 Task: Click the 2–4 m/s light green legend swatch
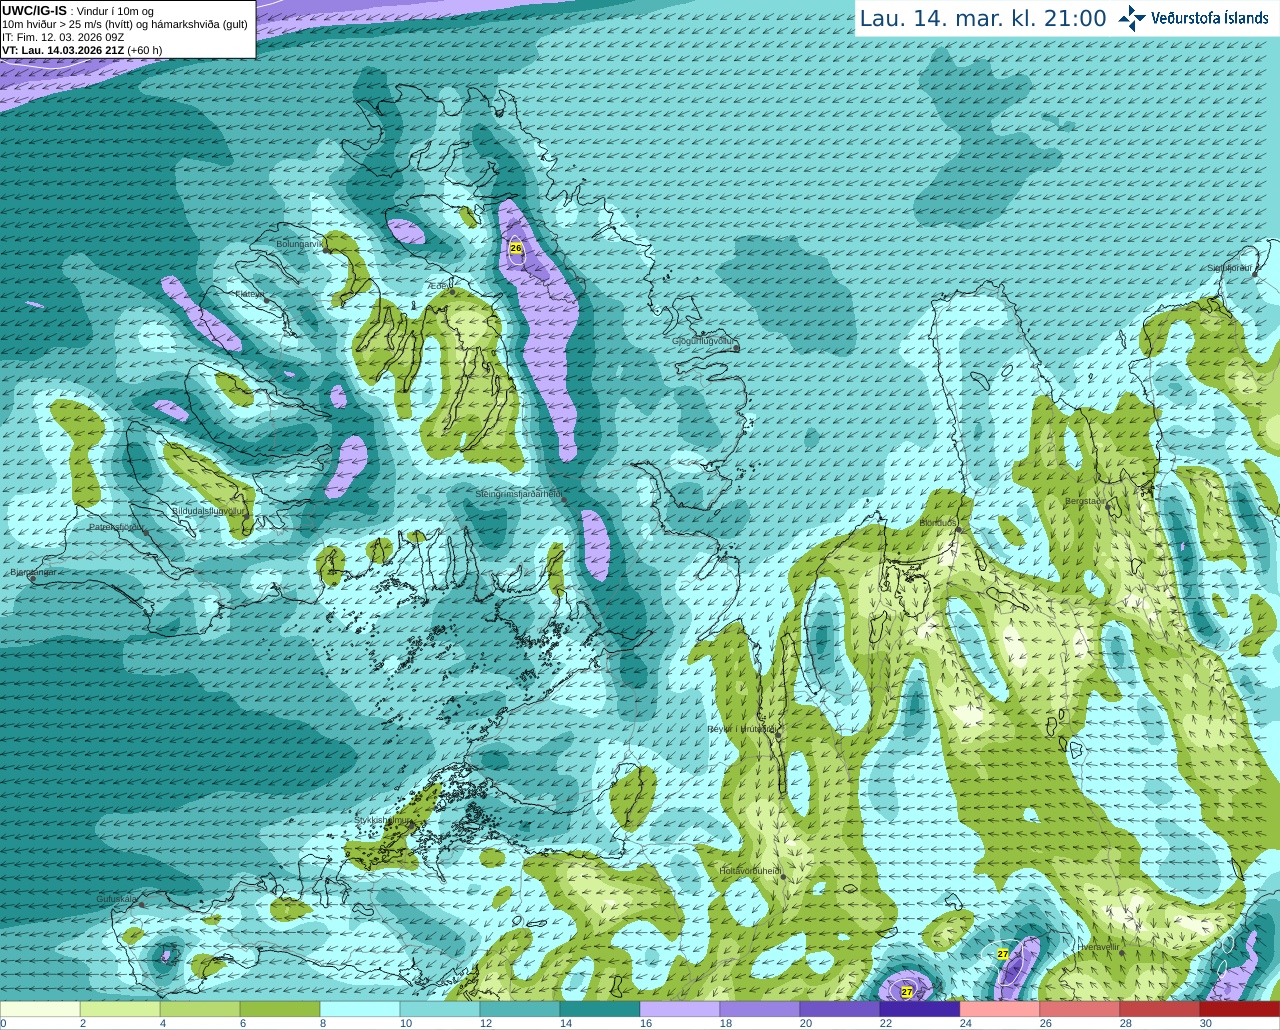pos(120,1009)
